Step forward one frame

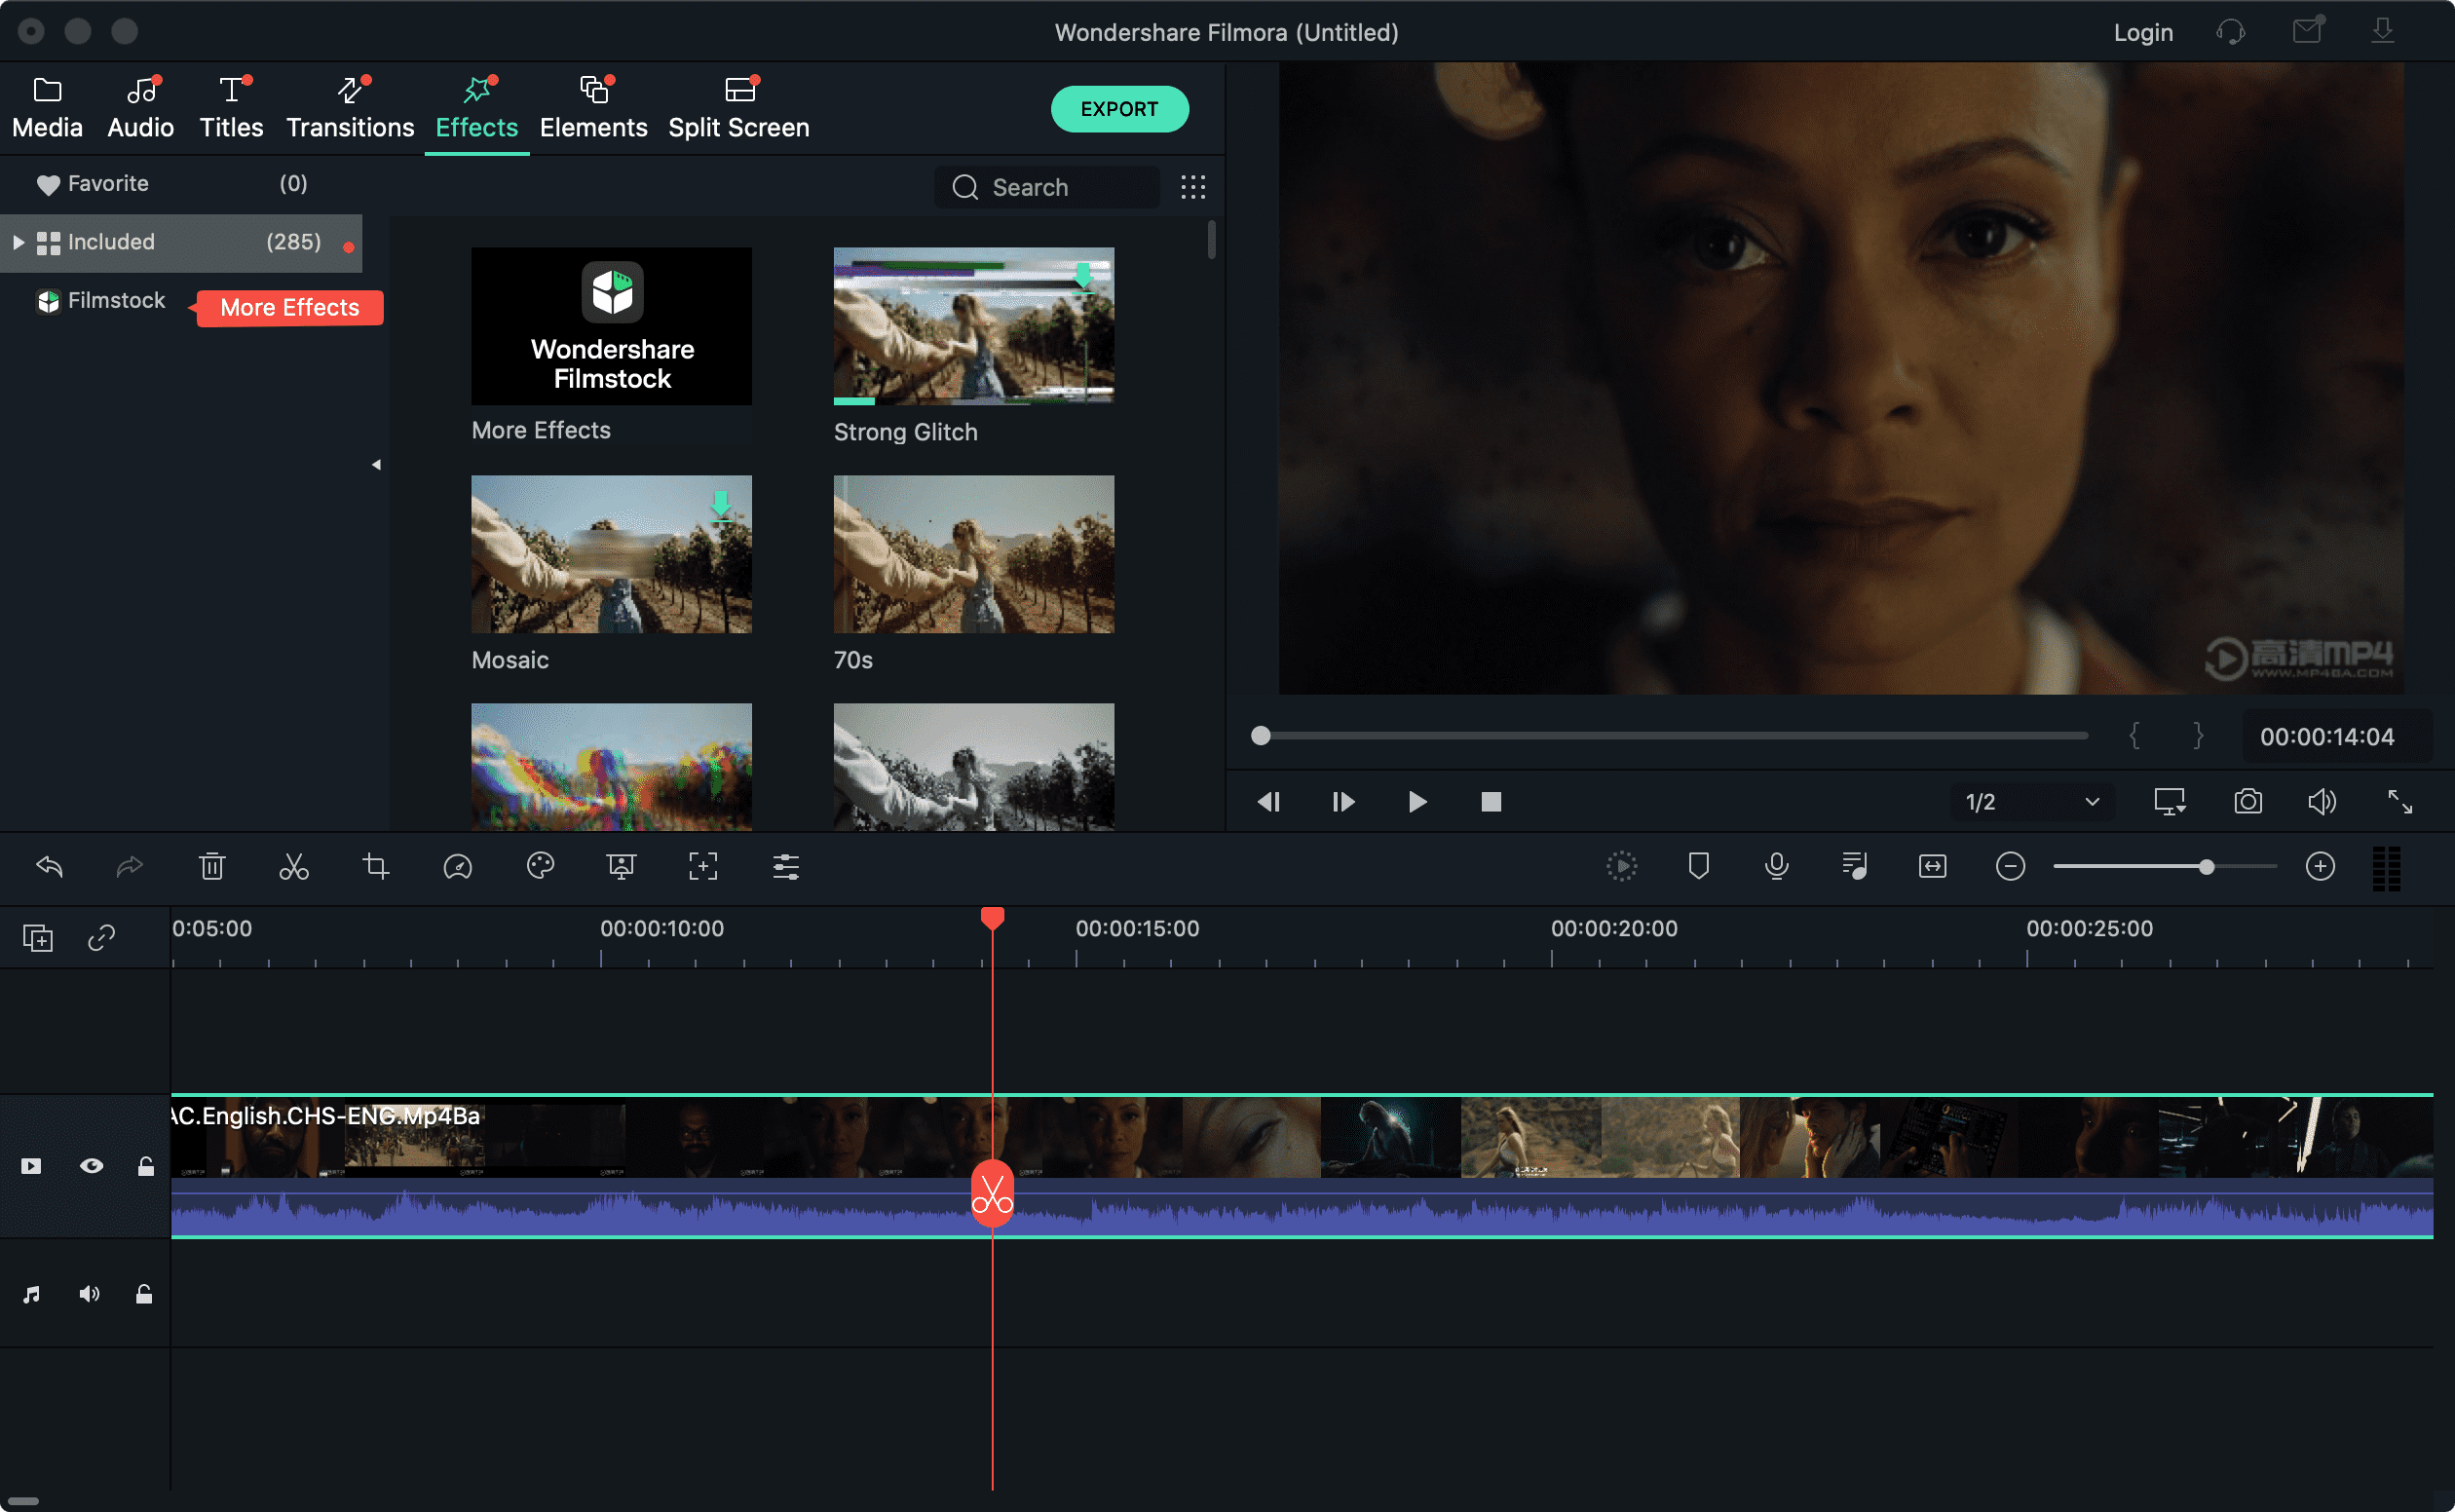click(x=1343, y=802)
